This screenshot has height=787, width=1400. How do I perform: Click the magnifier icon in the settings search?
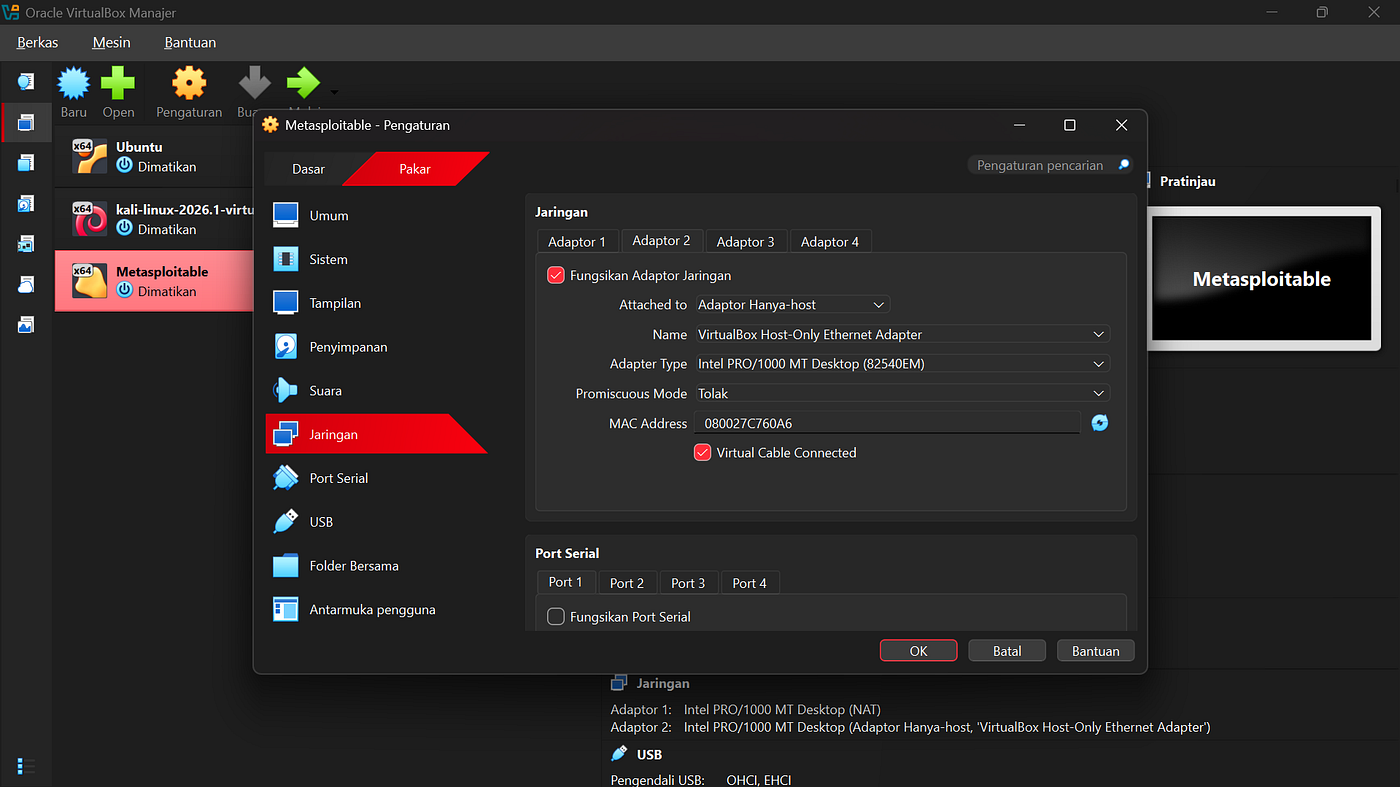1124,165
